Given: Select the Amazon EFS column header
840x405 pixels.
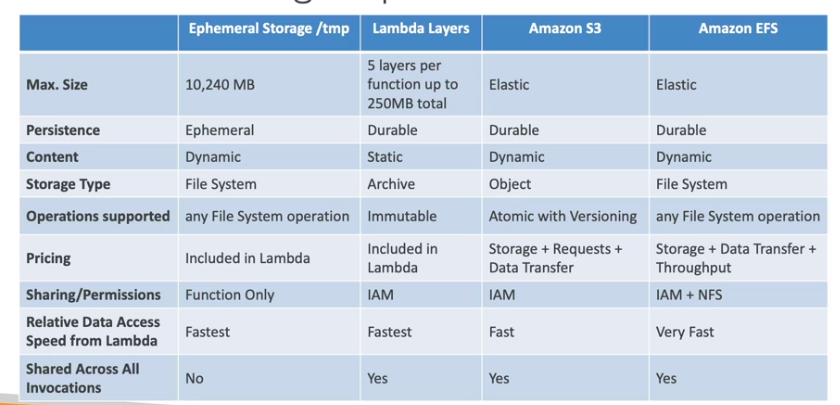Looking at the screenshot, I should point(738,29).
